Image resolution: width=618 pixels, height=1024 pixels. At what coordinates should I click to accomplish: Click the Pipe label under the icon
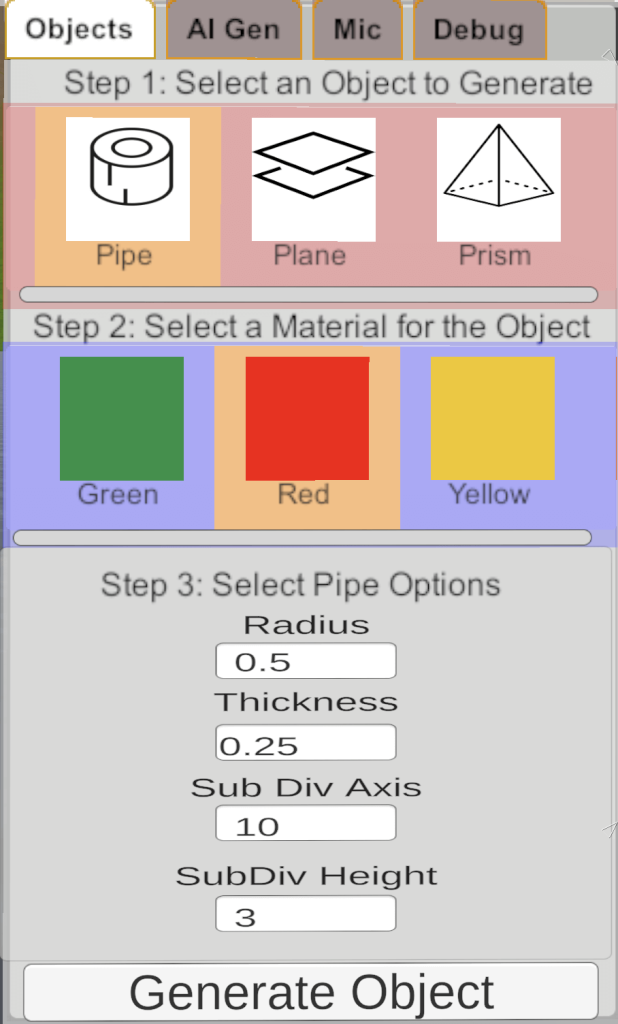pyautogui.click(x=124, y=256)
